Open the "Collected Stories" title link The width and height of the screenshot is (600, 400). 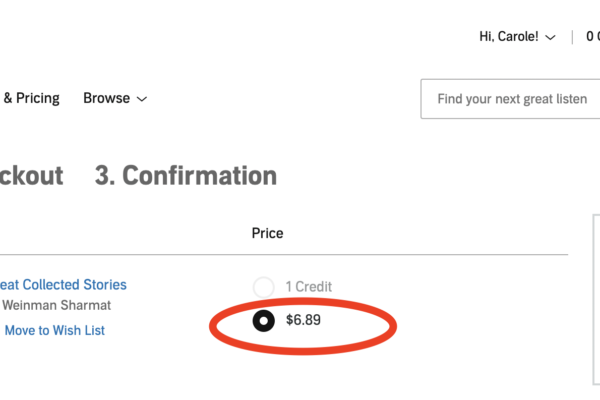click(64, 285)
